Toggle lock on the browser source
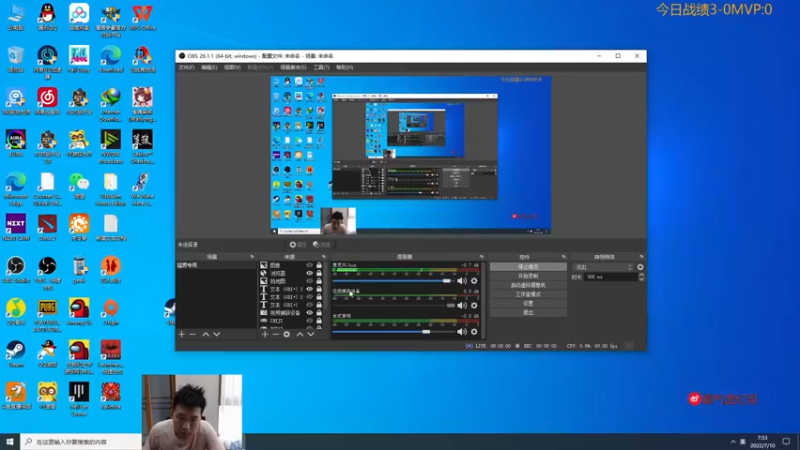 [319, 273]
